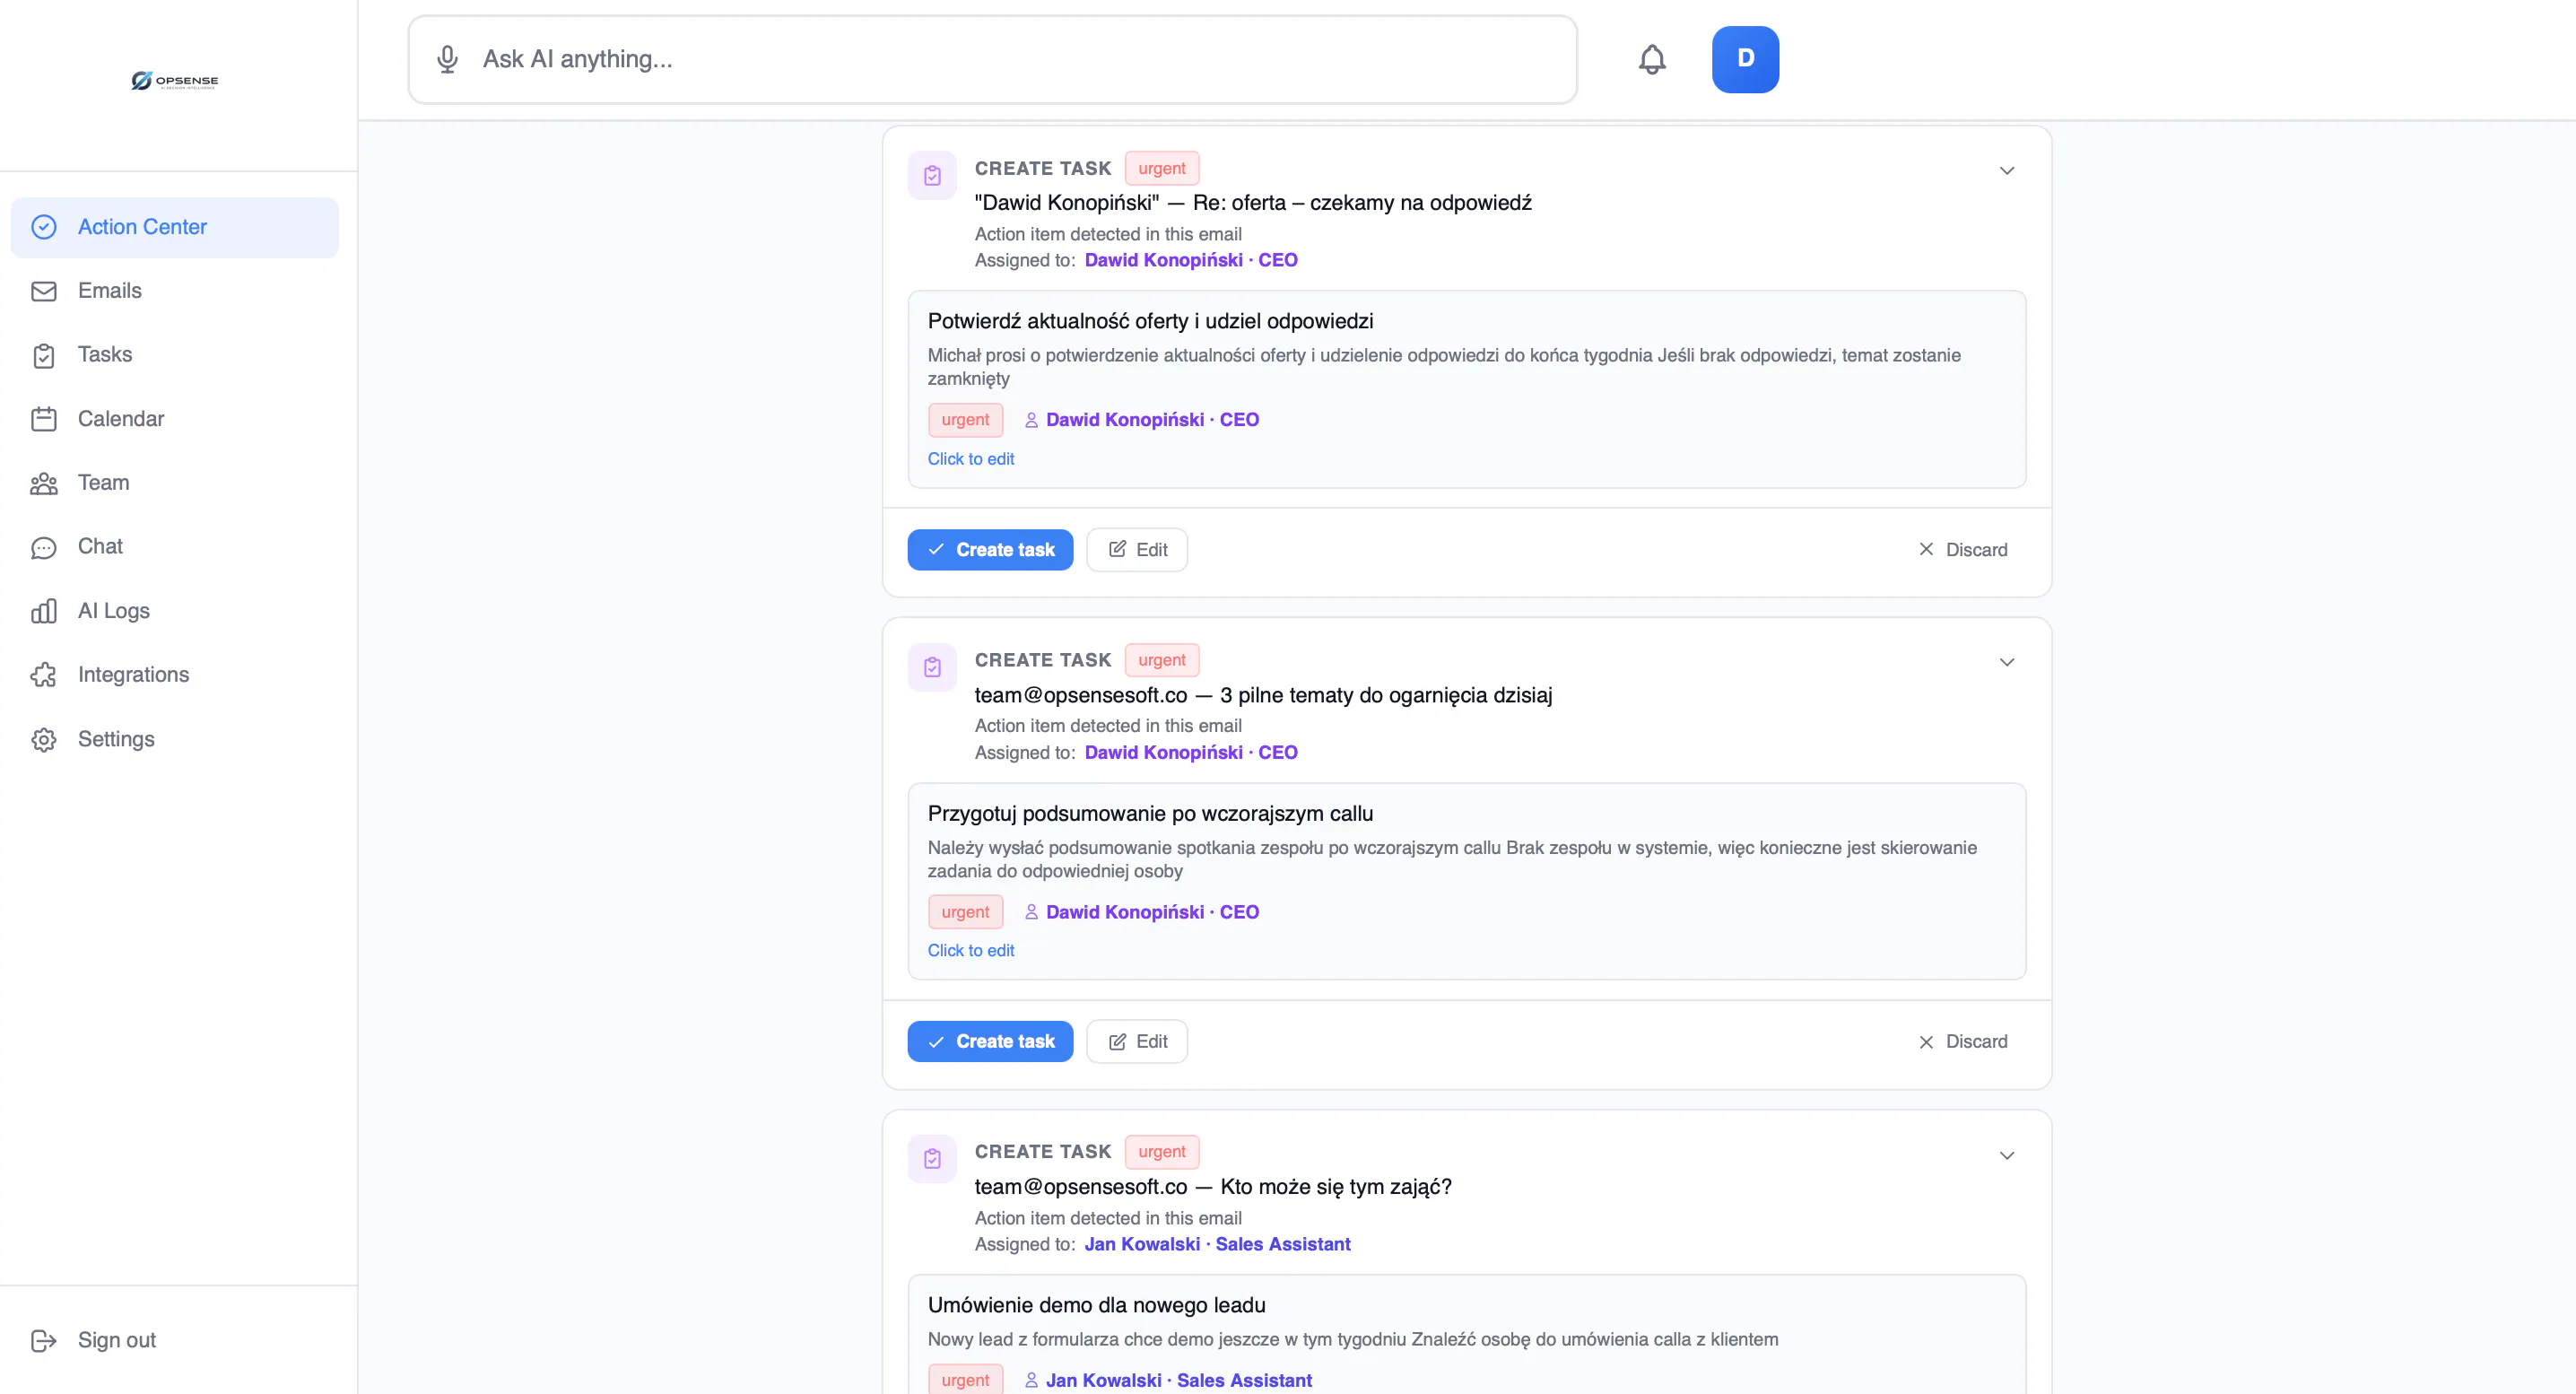Click the Team people icon
Screen dimensions: 2576x1394
point(44,483)
